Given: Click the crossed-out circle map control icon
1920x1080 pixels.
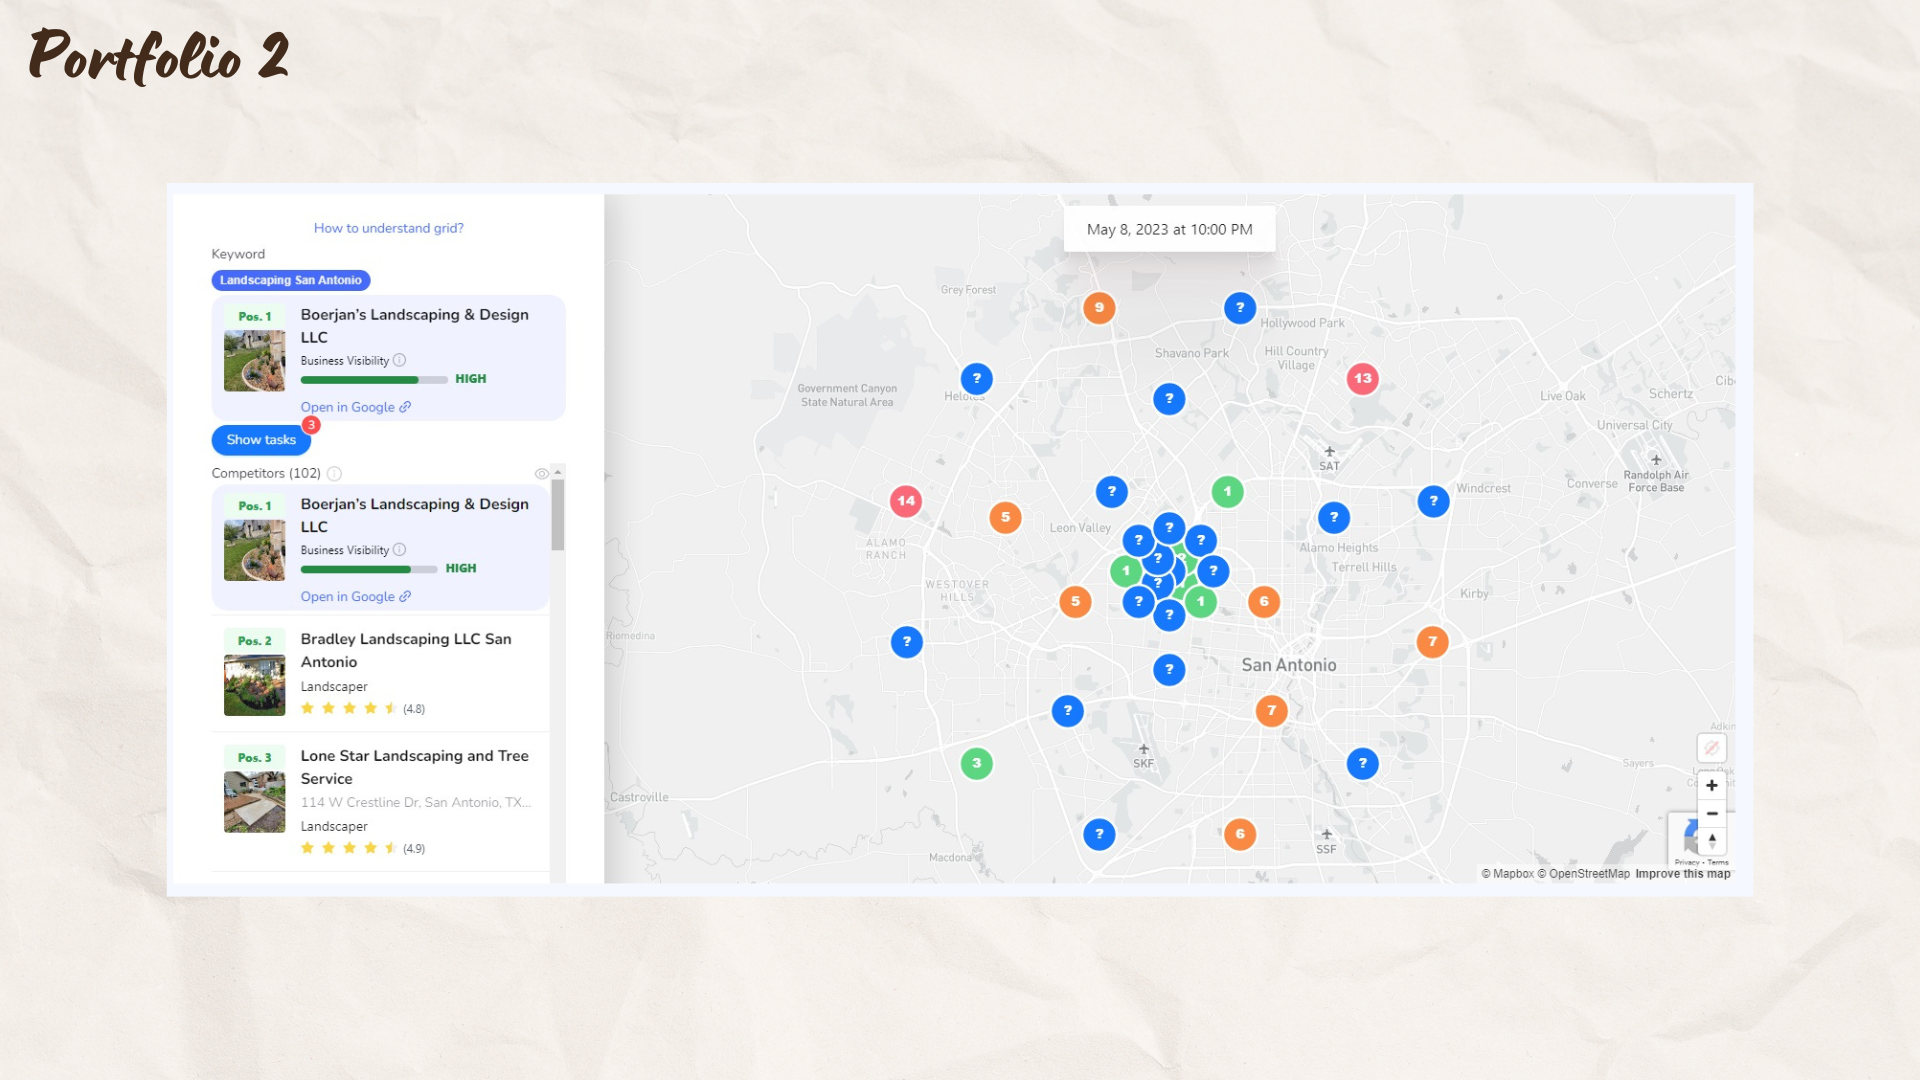Looking at the screenshot, I should [x=1711, y=748].
